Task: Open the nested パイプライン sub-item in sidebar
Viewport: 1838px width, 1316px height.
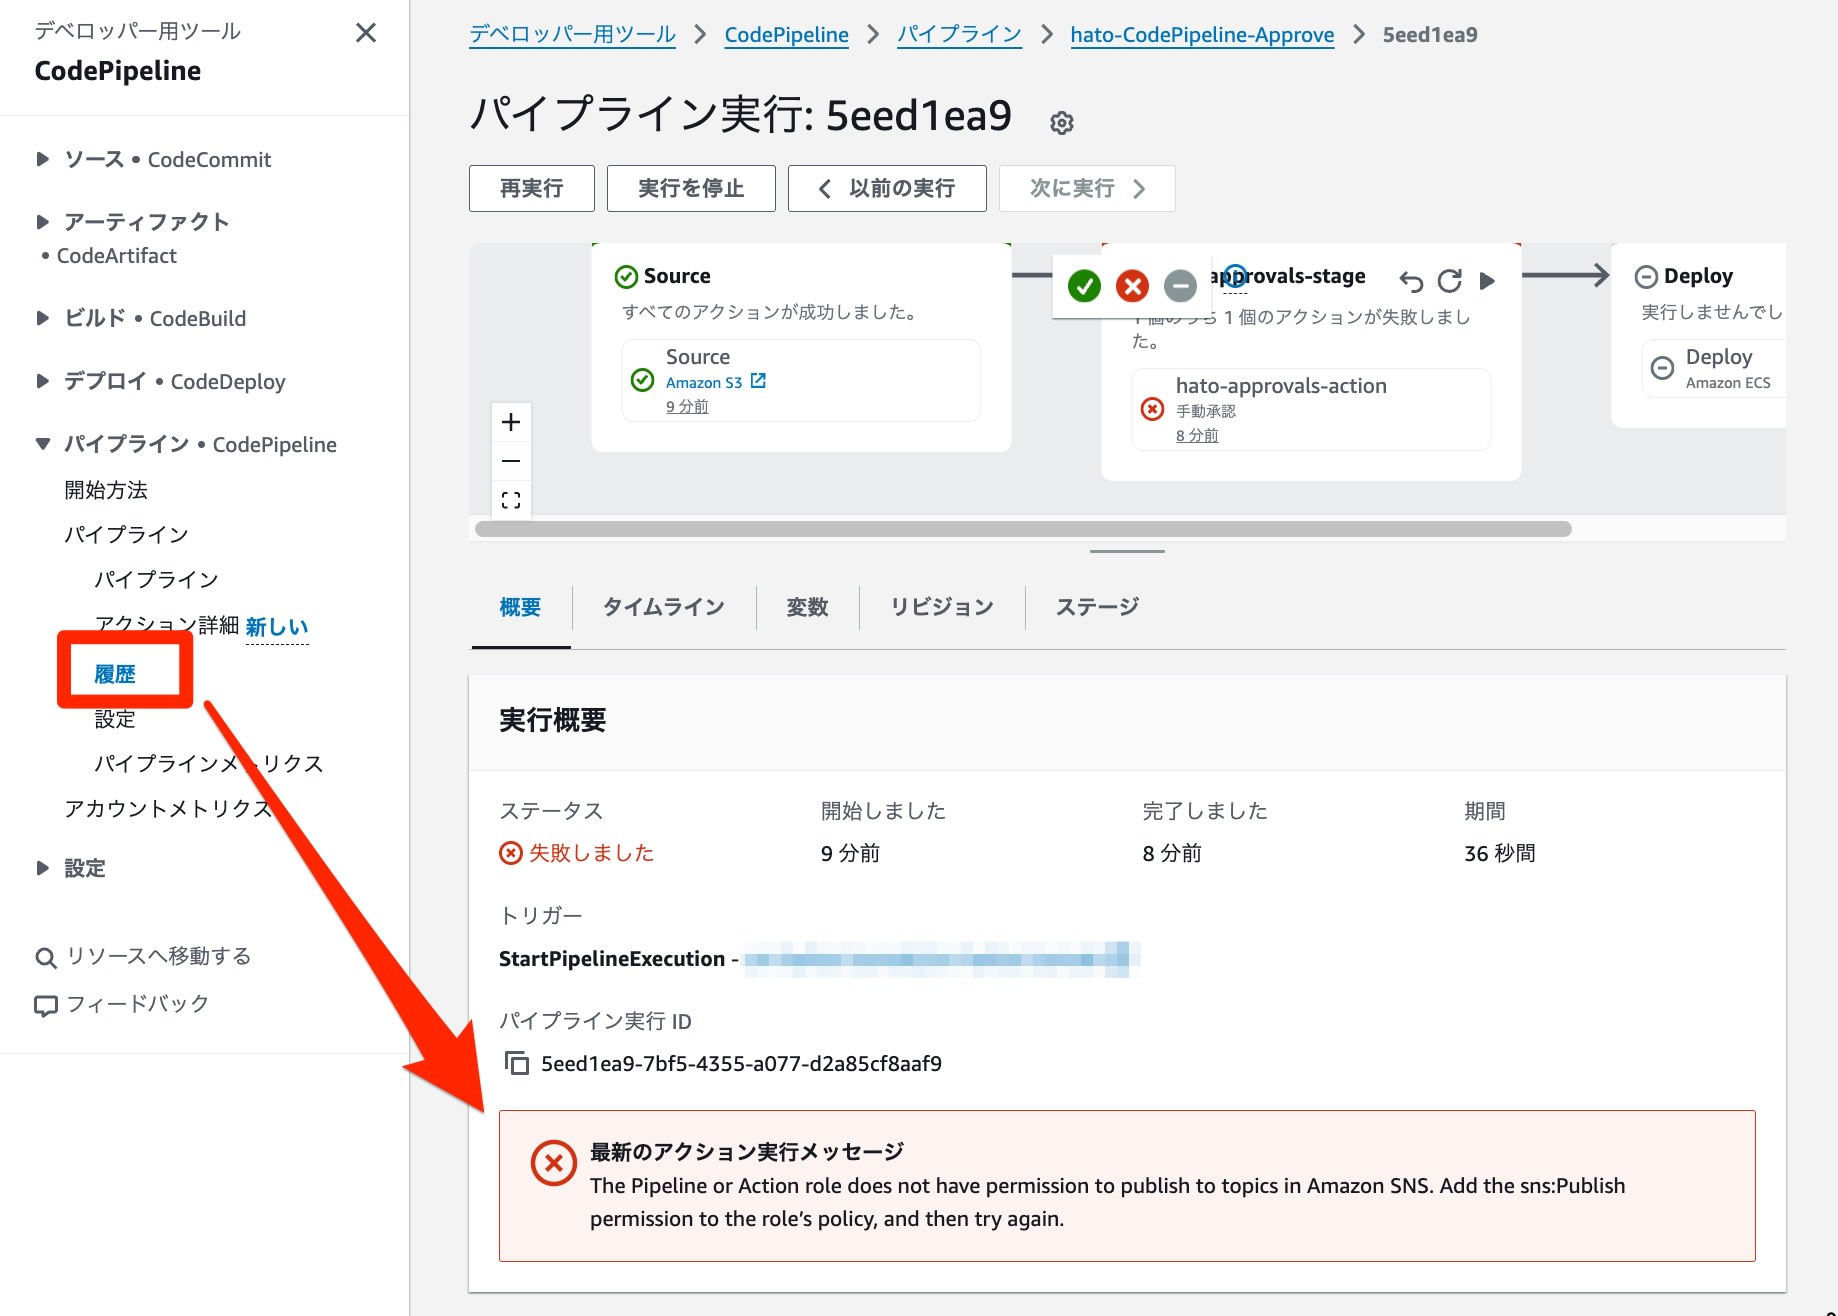Action: (x=156, y=579)
